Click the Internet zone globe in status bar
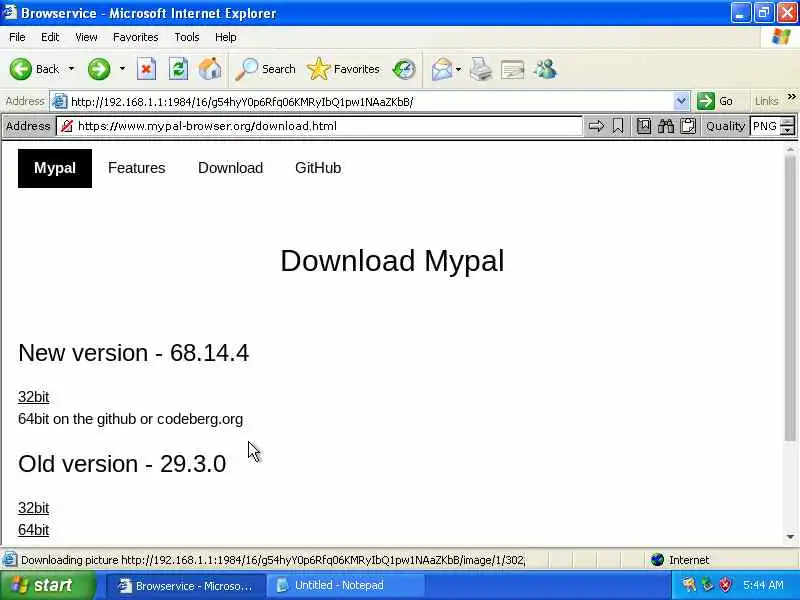The width and height of the screenshot is (800, 600). (657, 560)
